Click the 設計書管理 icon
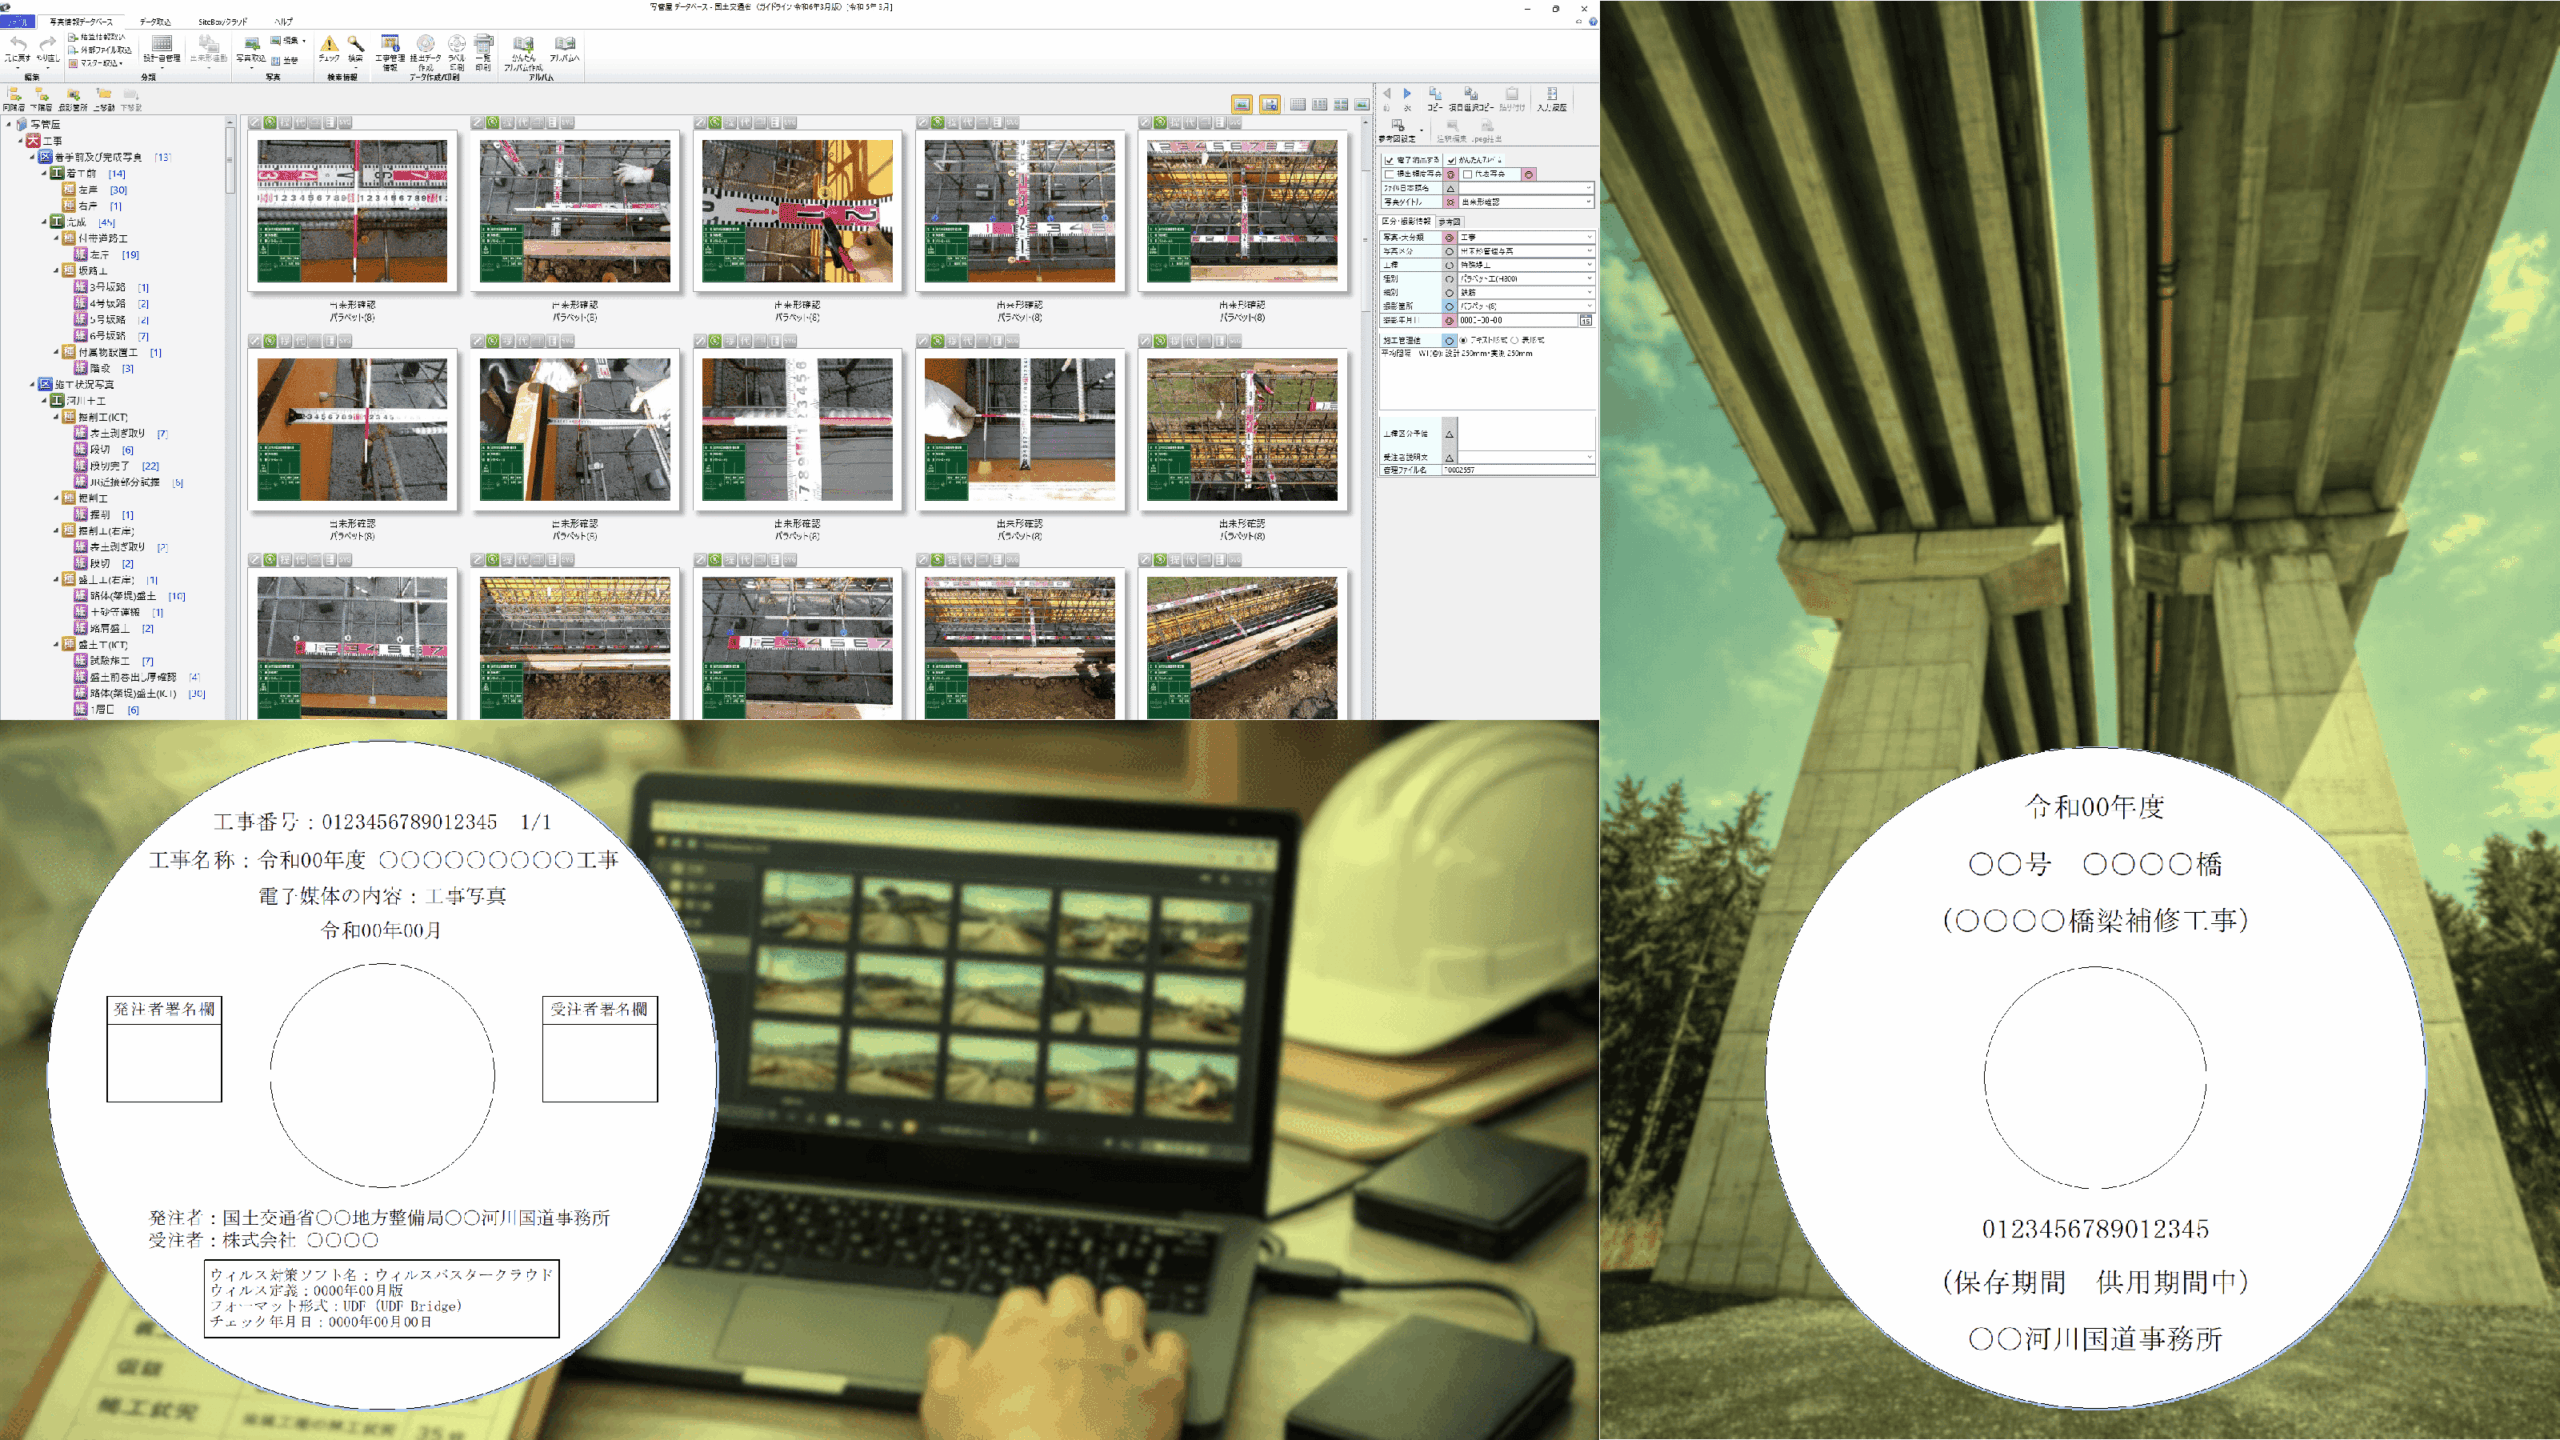 [x=161, y=46]
